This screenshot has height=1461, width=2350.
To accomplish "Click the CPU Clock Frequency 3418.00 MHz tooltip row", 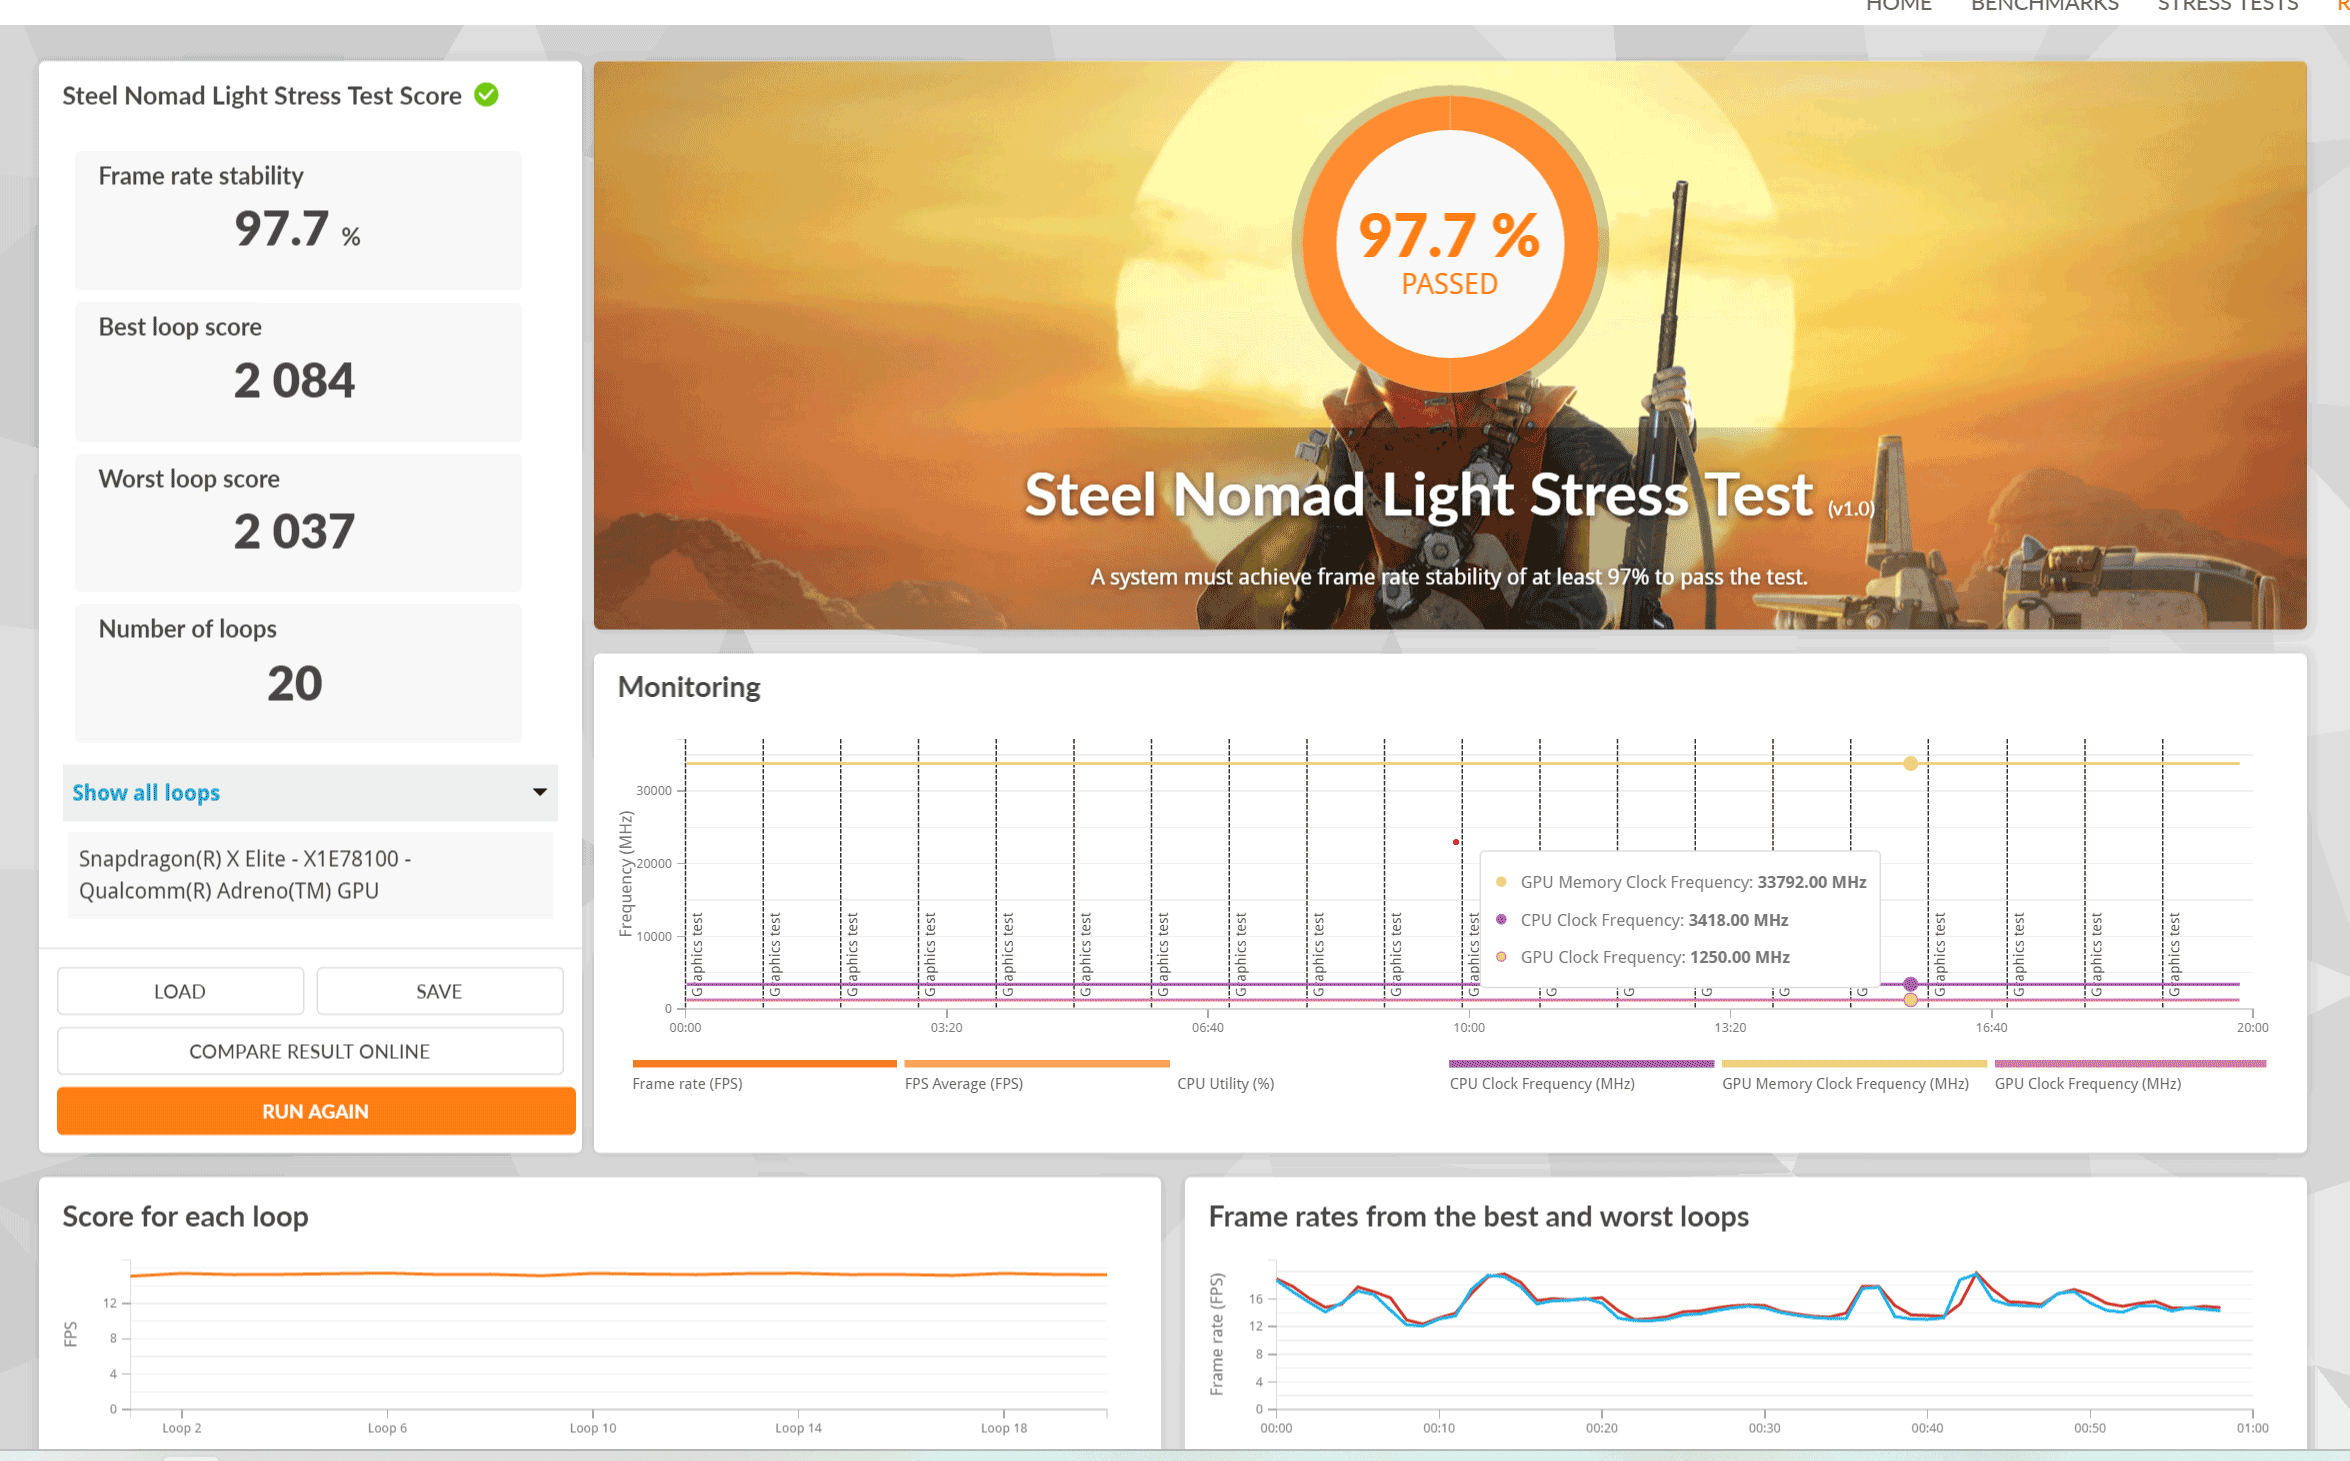I will click(x=1642, y=920).
